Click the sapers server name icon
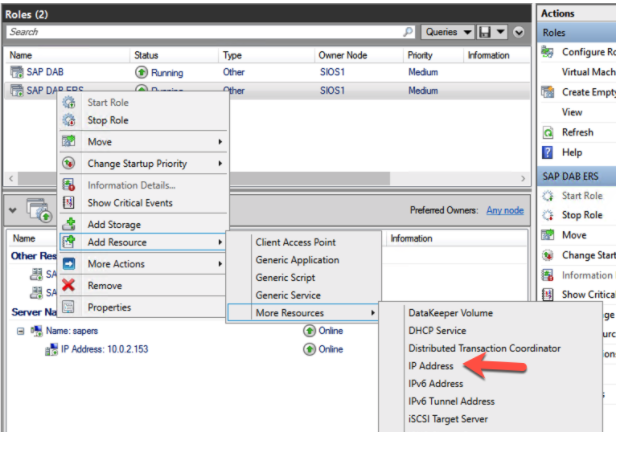The height and width of the screenshot is (459, 633). coord(37,331)
